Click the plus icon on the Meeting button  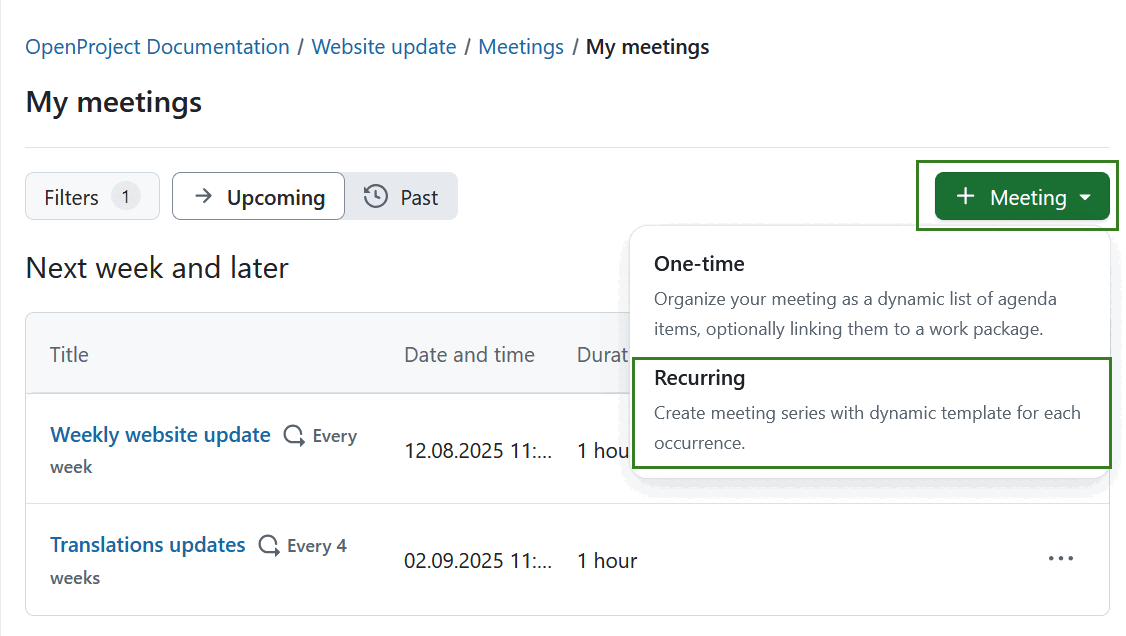[964, 197]
